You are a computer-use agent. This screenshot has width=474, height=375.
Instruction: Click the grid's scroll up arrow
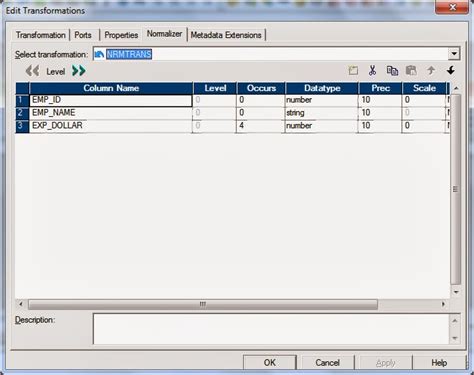[455, 88]
